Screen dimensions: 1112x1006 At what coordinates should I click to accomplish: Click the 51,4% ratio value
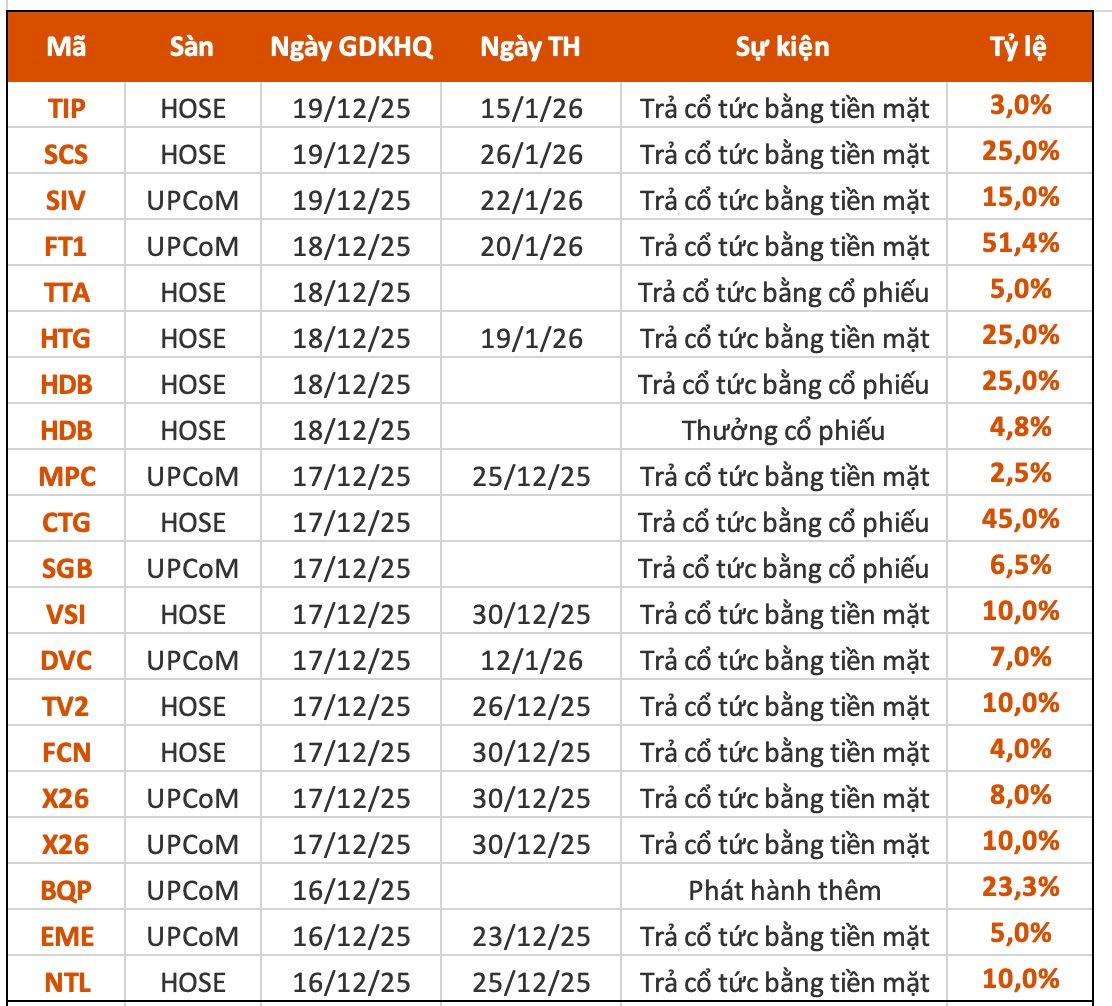[x=1019, y=244]
